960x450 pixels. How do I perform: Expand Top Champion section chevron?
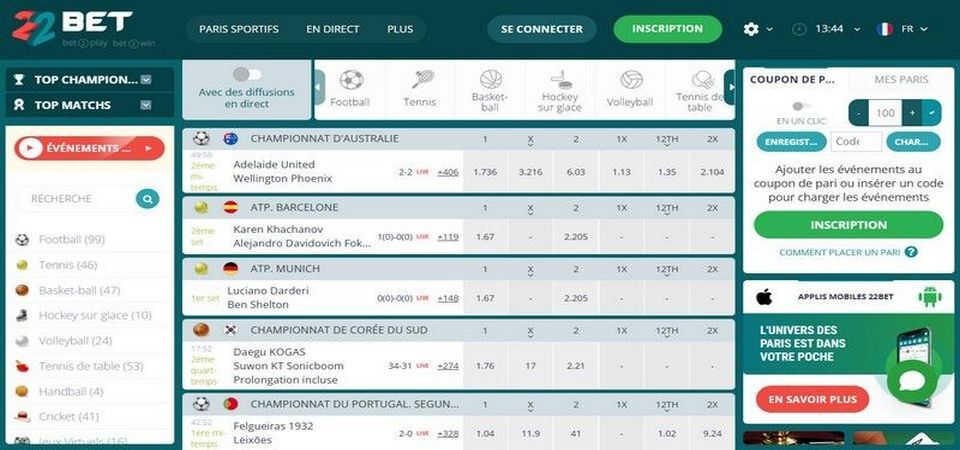[146, 80]
